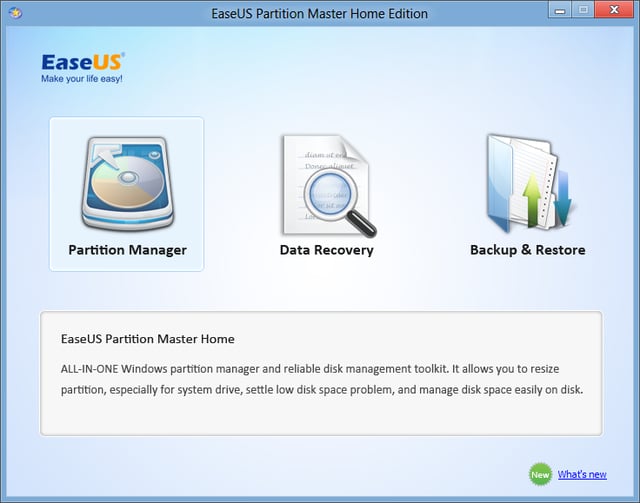
Task: Open the Partition Manager disk icon
Action: pos(128,183)
